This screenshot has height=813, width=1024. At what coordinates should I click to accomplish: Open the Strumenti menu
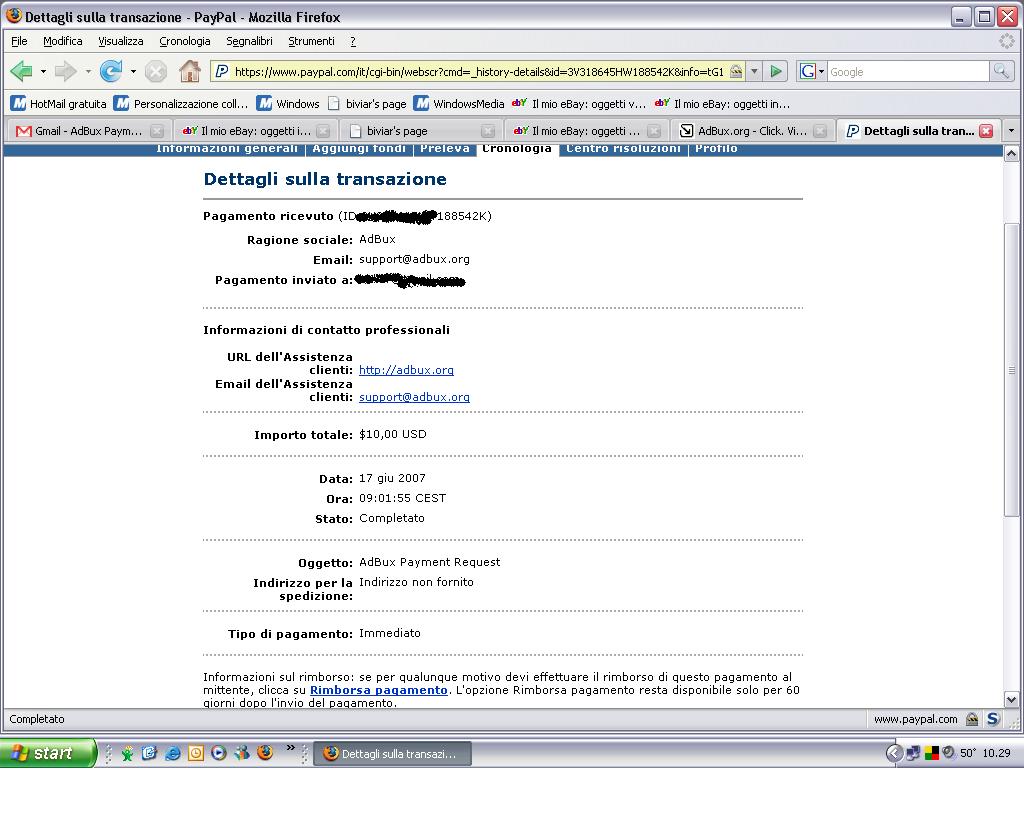pyautogui.click(x=312, y=41)
